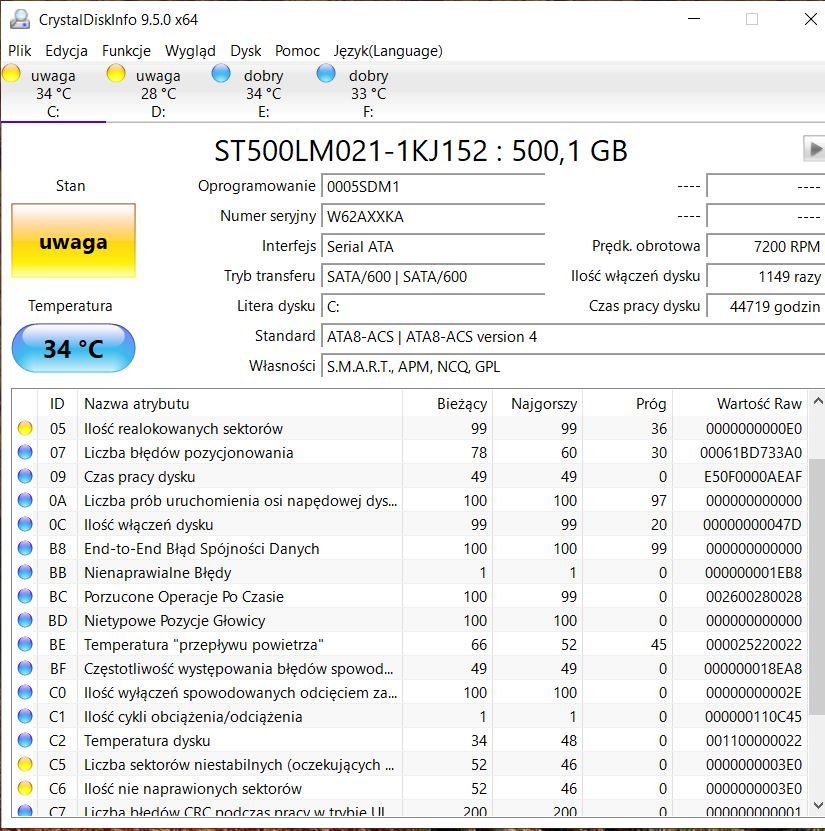Screen dimensions: 825x831
Task: Click blue status icon for attribute C2
Action: 25,740
